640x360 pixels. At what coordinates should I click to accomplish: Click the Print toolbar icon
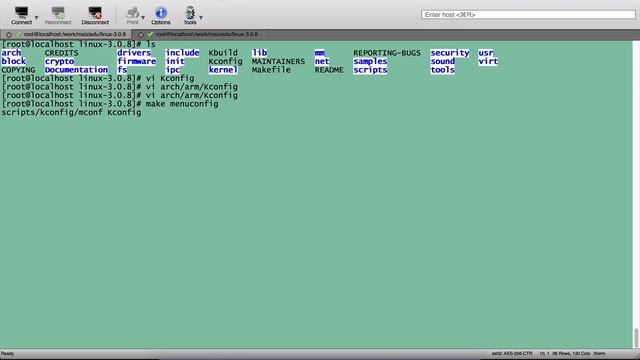click(x=132, y=15)
